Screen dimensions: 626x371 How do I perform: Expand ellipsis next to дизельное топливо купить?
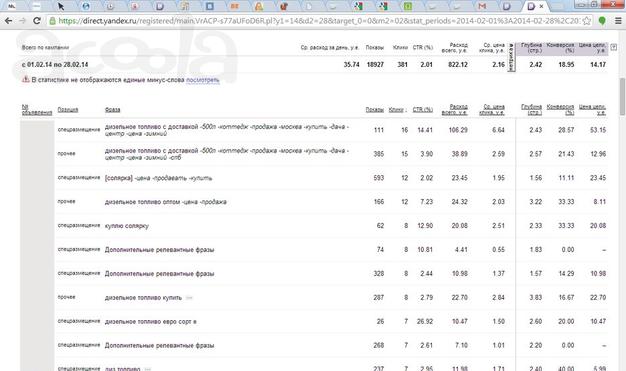[x=189, y=298]
